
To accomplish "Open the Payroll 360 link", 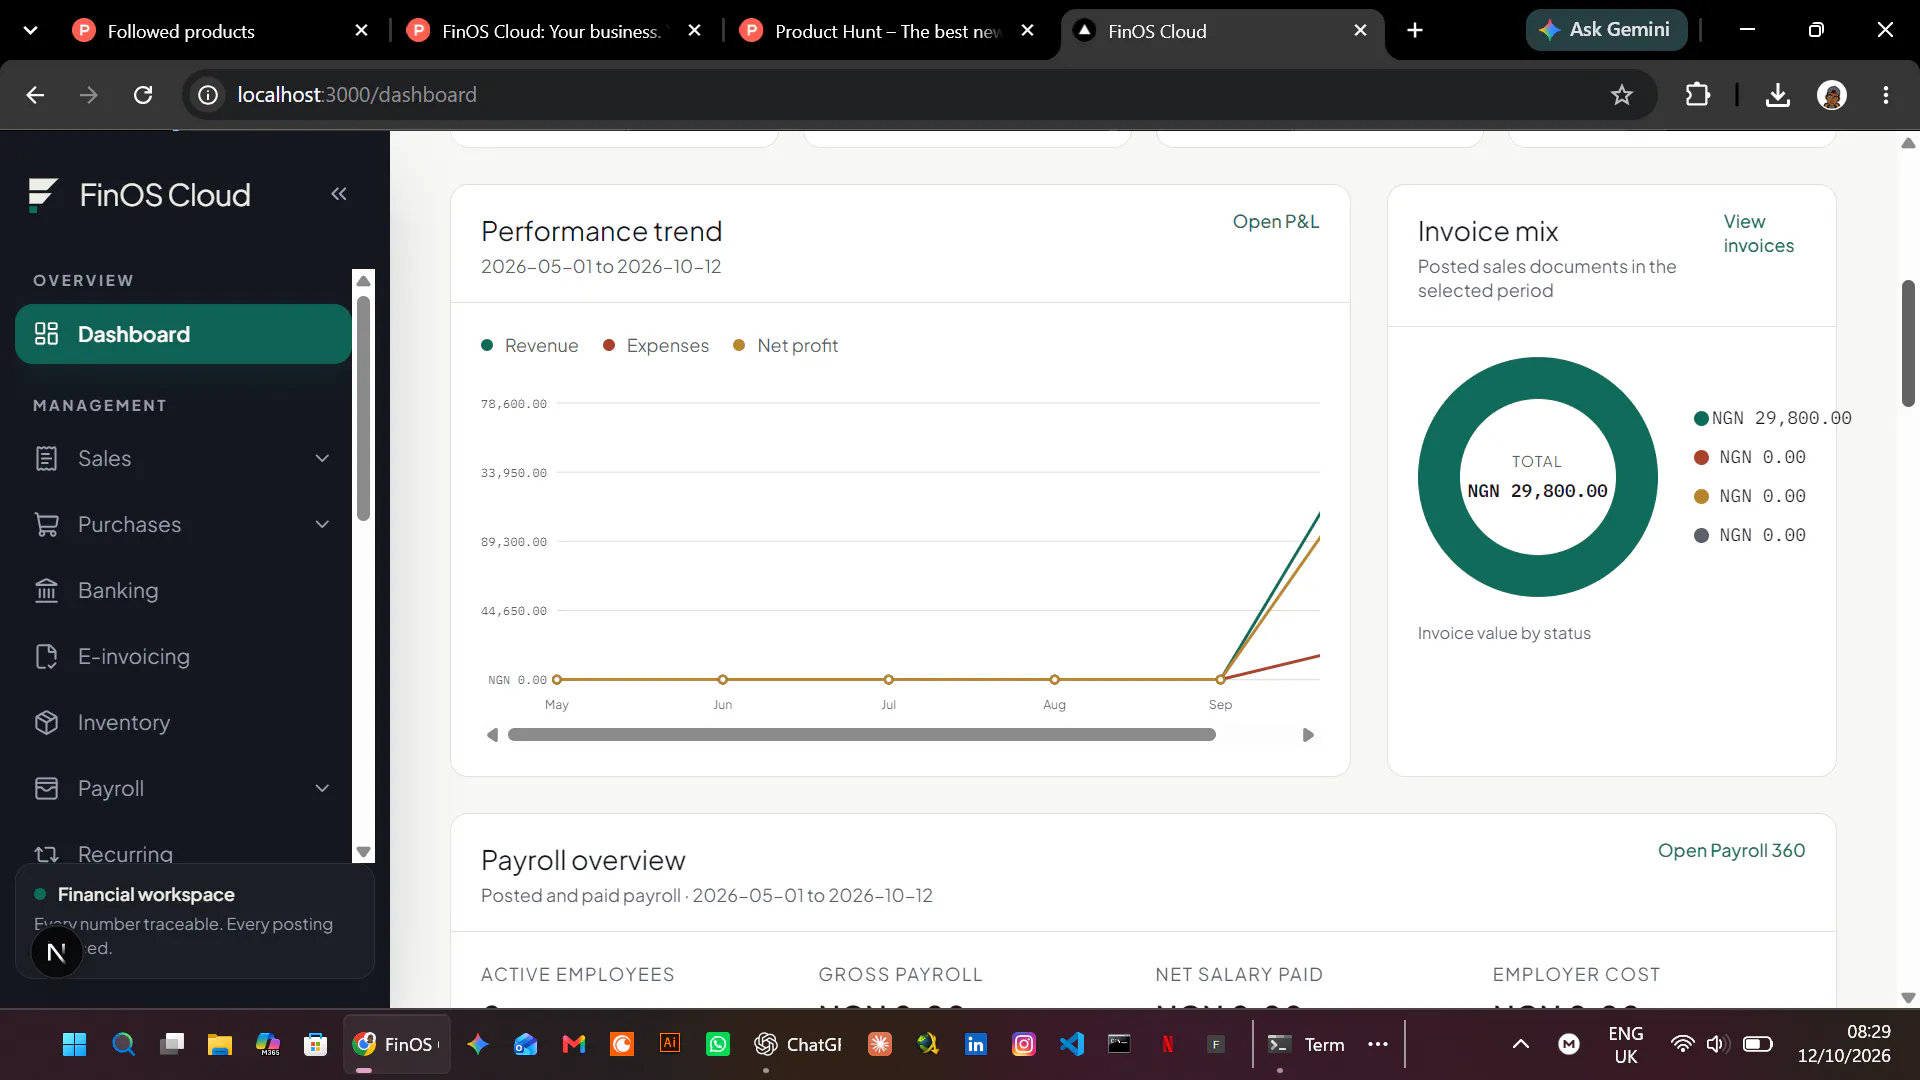I will (1731, 850).
